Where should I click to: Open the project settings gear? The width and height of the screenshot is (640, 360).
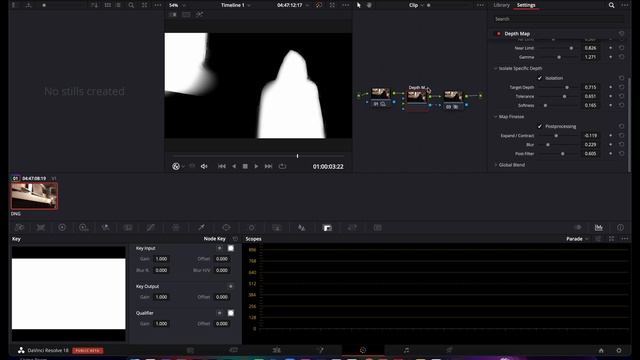619,350
